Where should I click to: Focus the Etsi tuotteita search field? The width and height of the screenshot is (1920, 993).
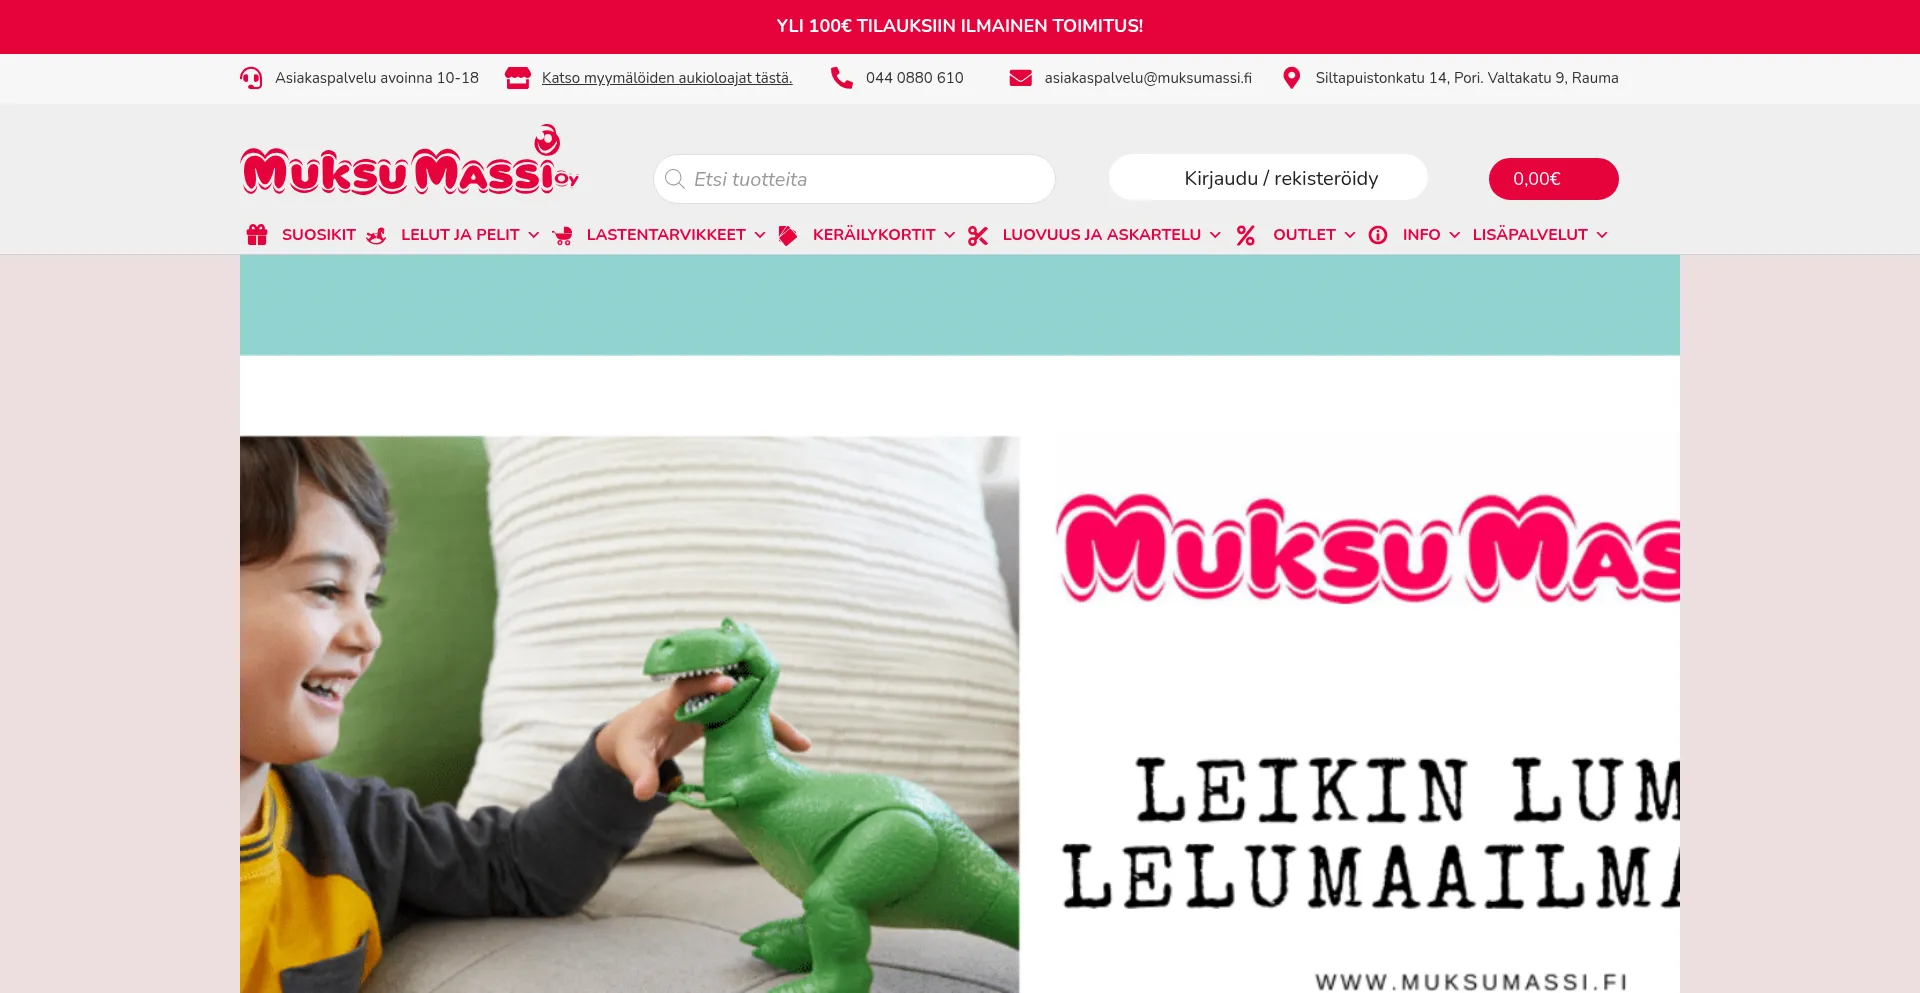pos(854,179)
